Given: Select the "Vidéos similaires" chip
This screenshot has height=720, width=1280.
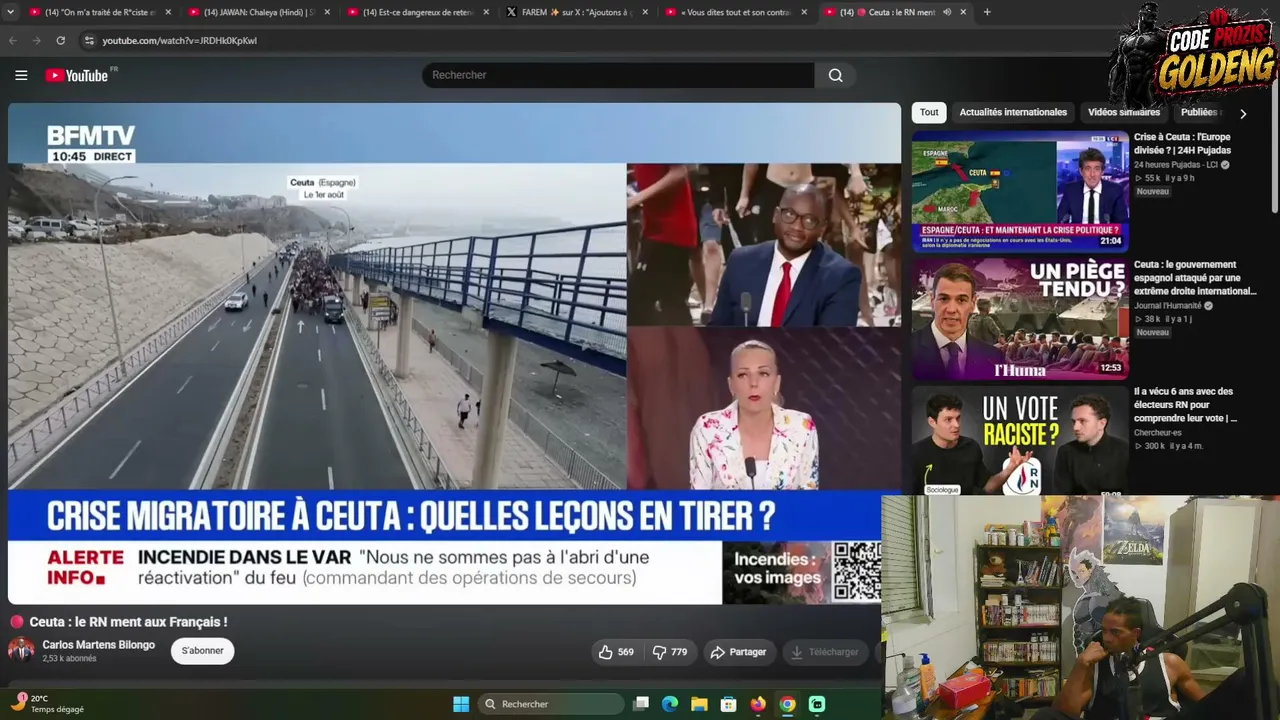Looking at the screenshot, I should (1124, 112).
